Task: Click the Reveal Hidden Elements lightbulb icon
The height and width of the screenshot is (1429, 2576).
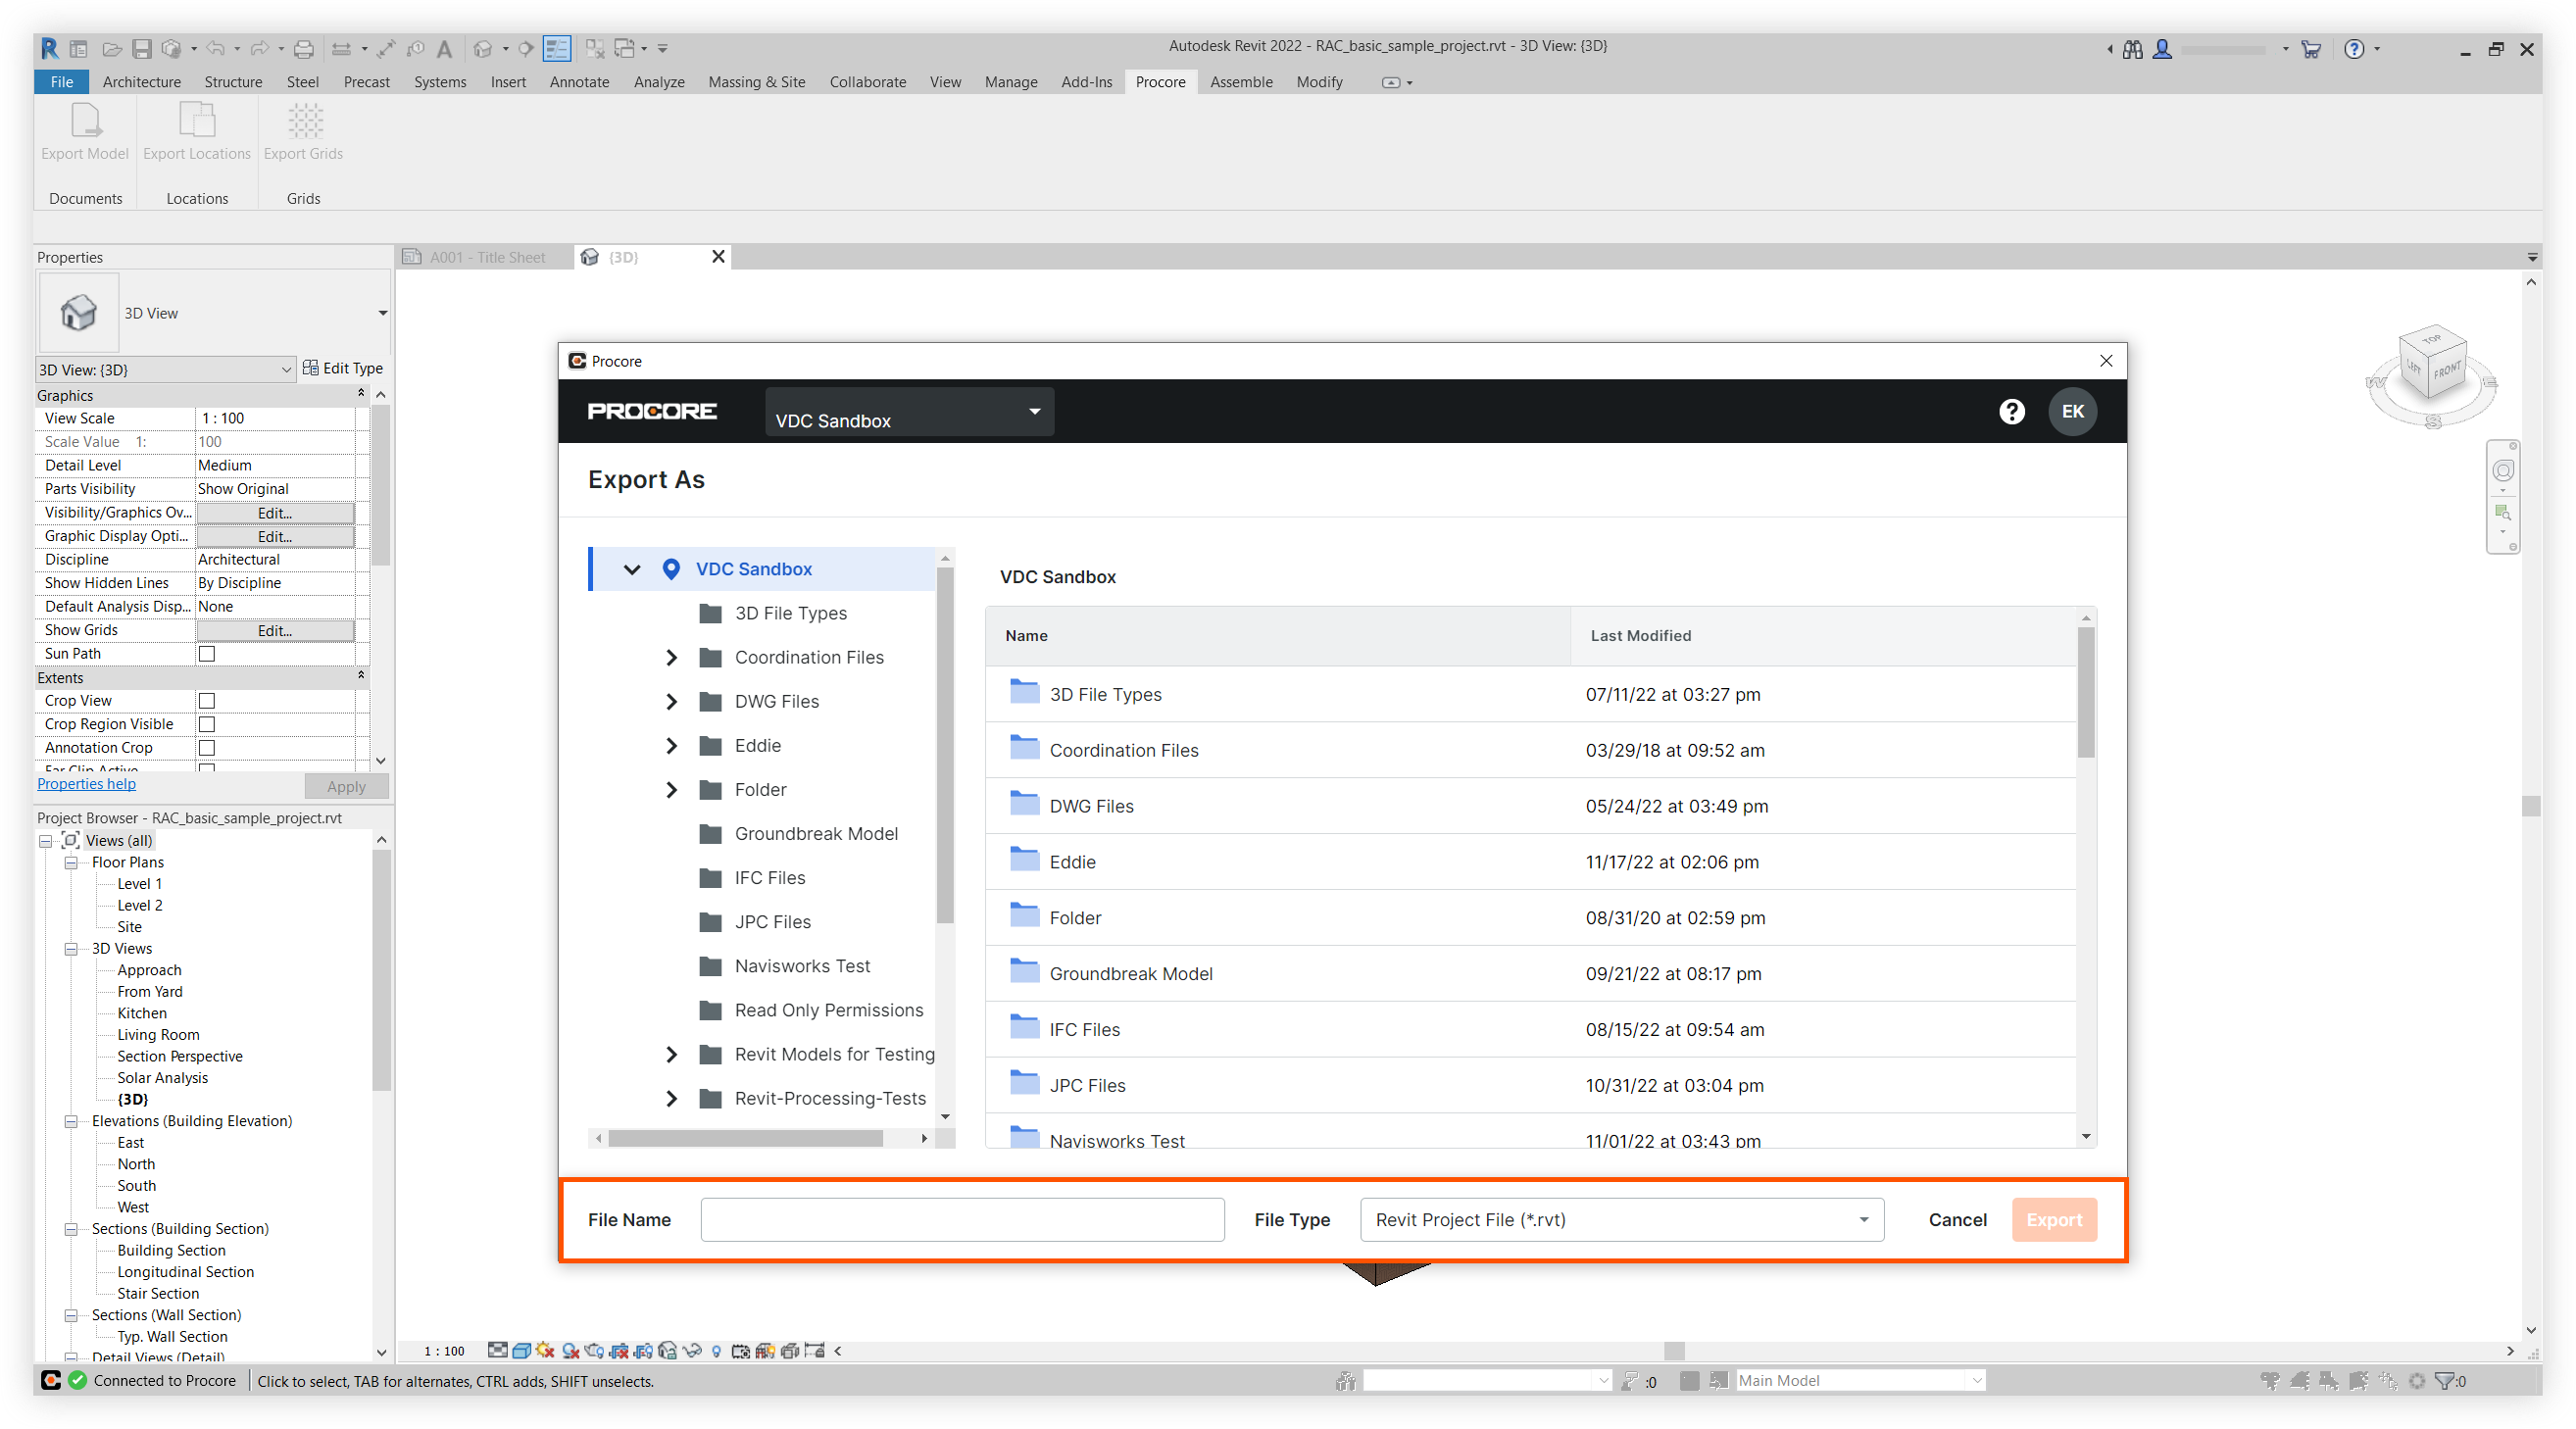Action: (716, 1351)
